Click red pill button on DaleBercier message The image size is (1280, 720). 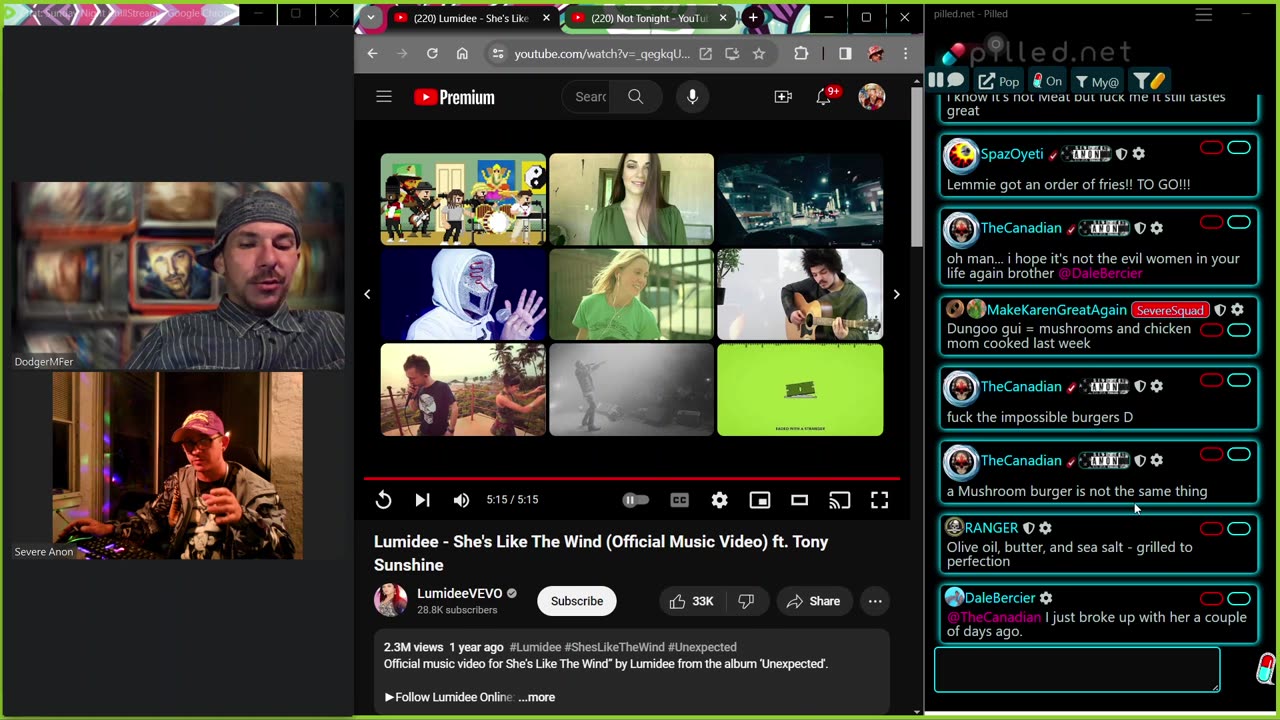click(x=1211, y=598)
